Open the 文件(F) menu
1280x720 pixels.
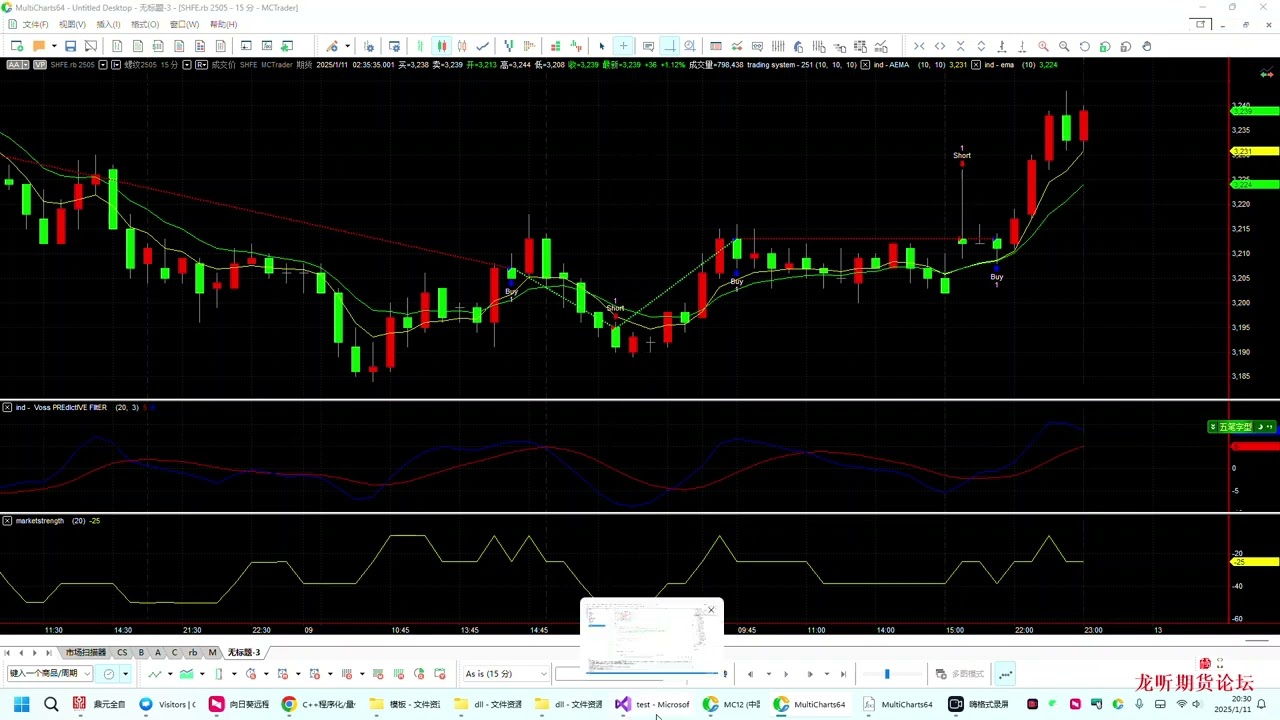(35, 24)
